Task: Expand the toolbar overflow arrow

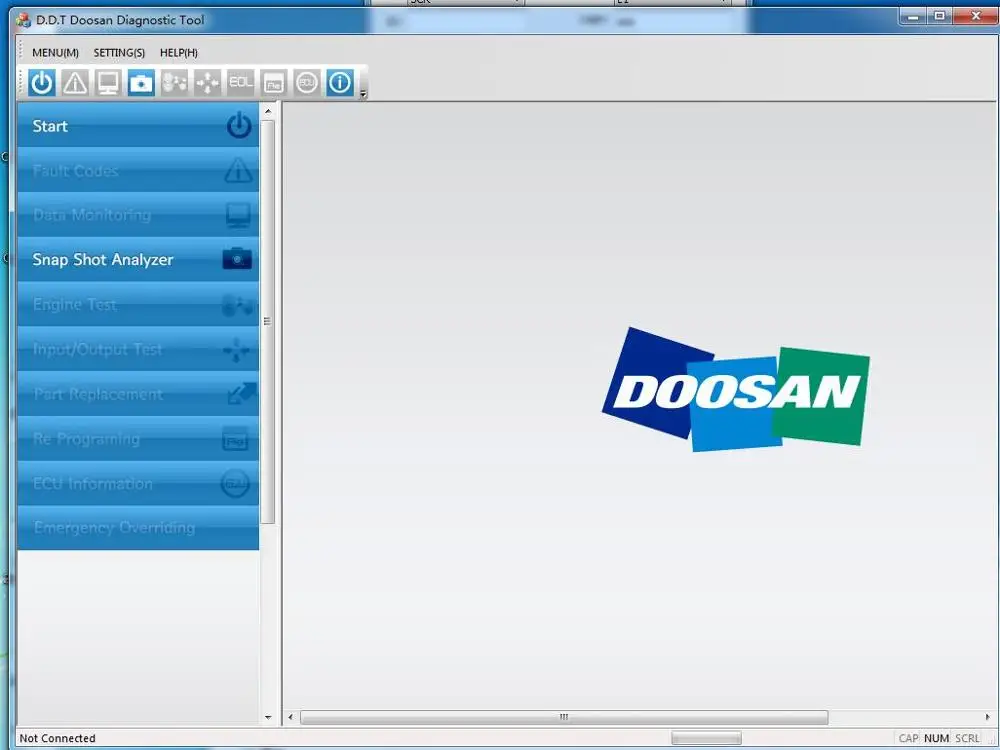Action: 362,90
